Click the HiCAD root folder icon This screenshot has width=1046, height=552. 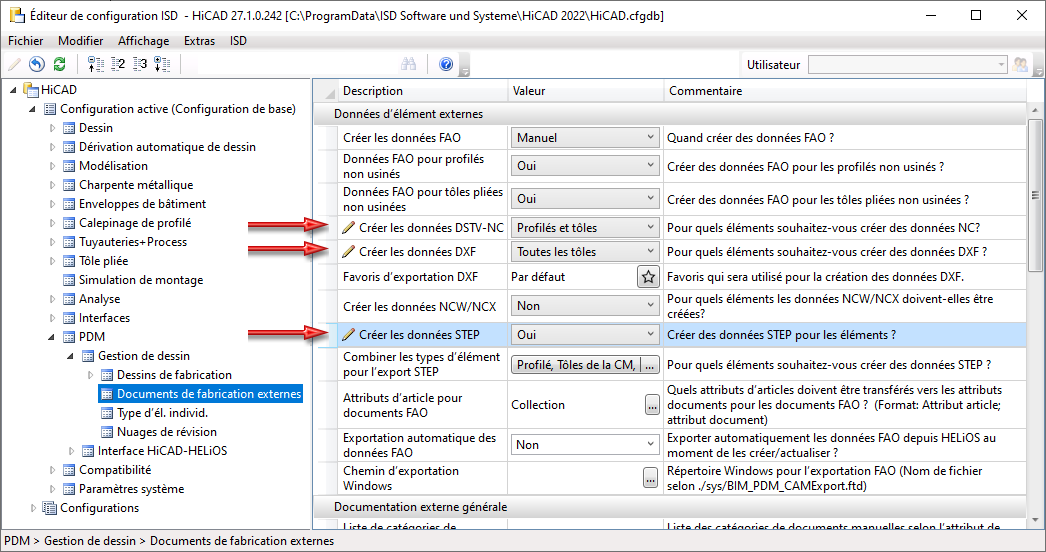(31, 89)
